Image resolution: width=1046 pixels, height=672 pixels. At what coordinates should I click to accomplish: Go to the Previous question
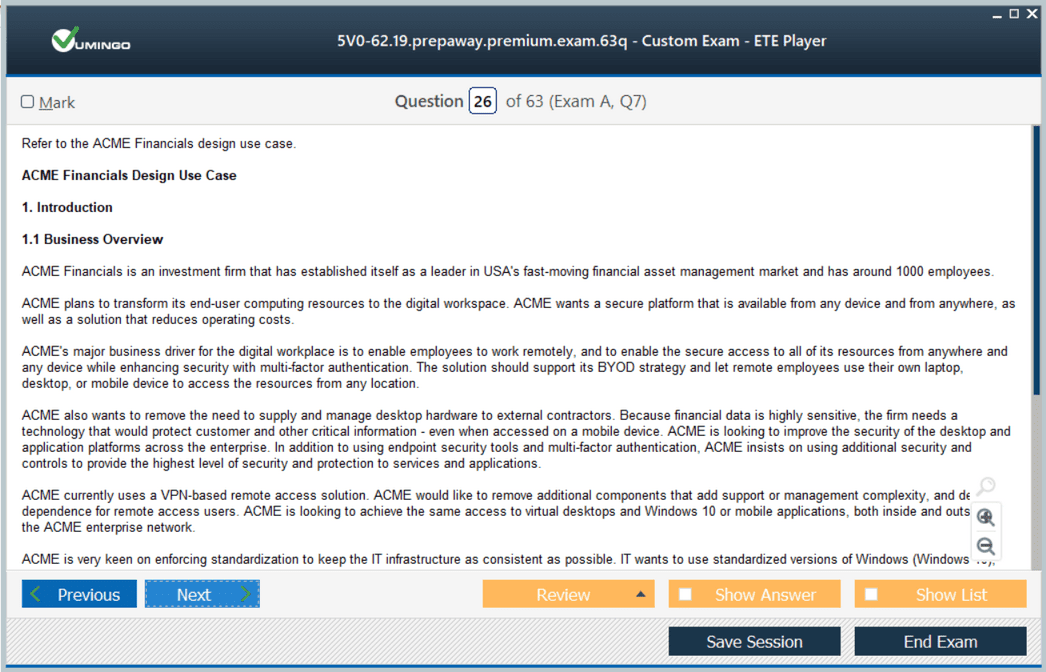pos(79,594)
